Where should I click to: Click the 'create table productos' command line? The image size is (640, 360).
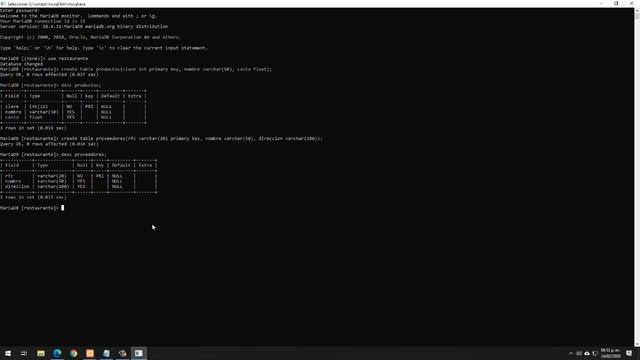136,69
